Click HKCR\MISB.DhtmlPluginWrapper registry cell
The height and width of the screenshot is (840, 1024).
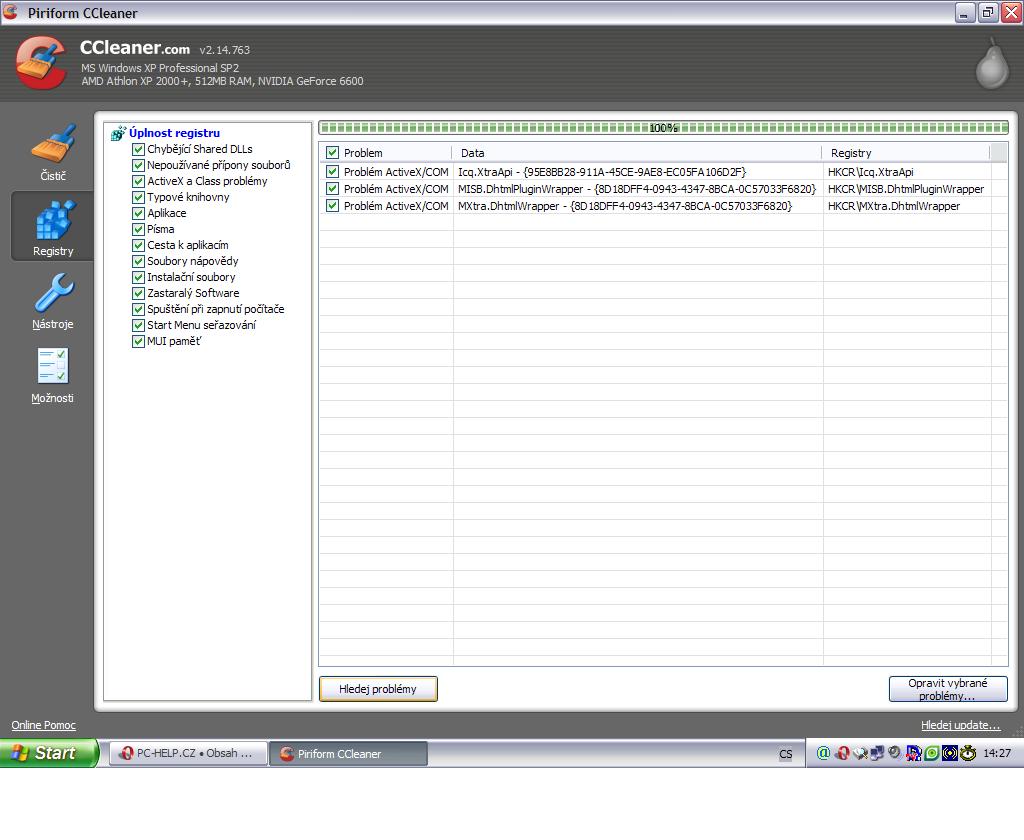(906, 189)
